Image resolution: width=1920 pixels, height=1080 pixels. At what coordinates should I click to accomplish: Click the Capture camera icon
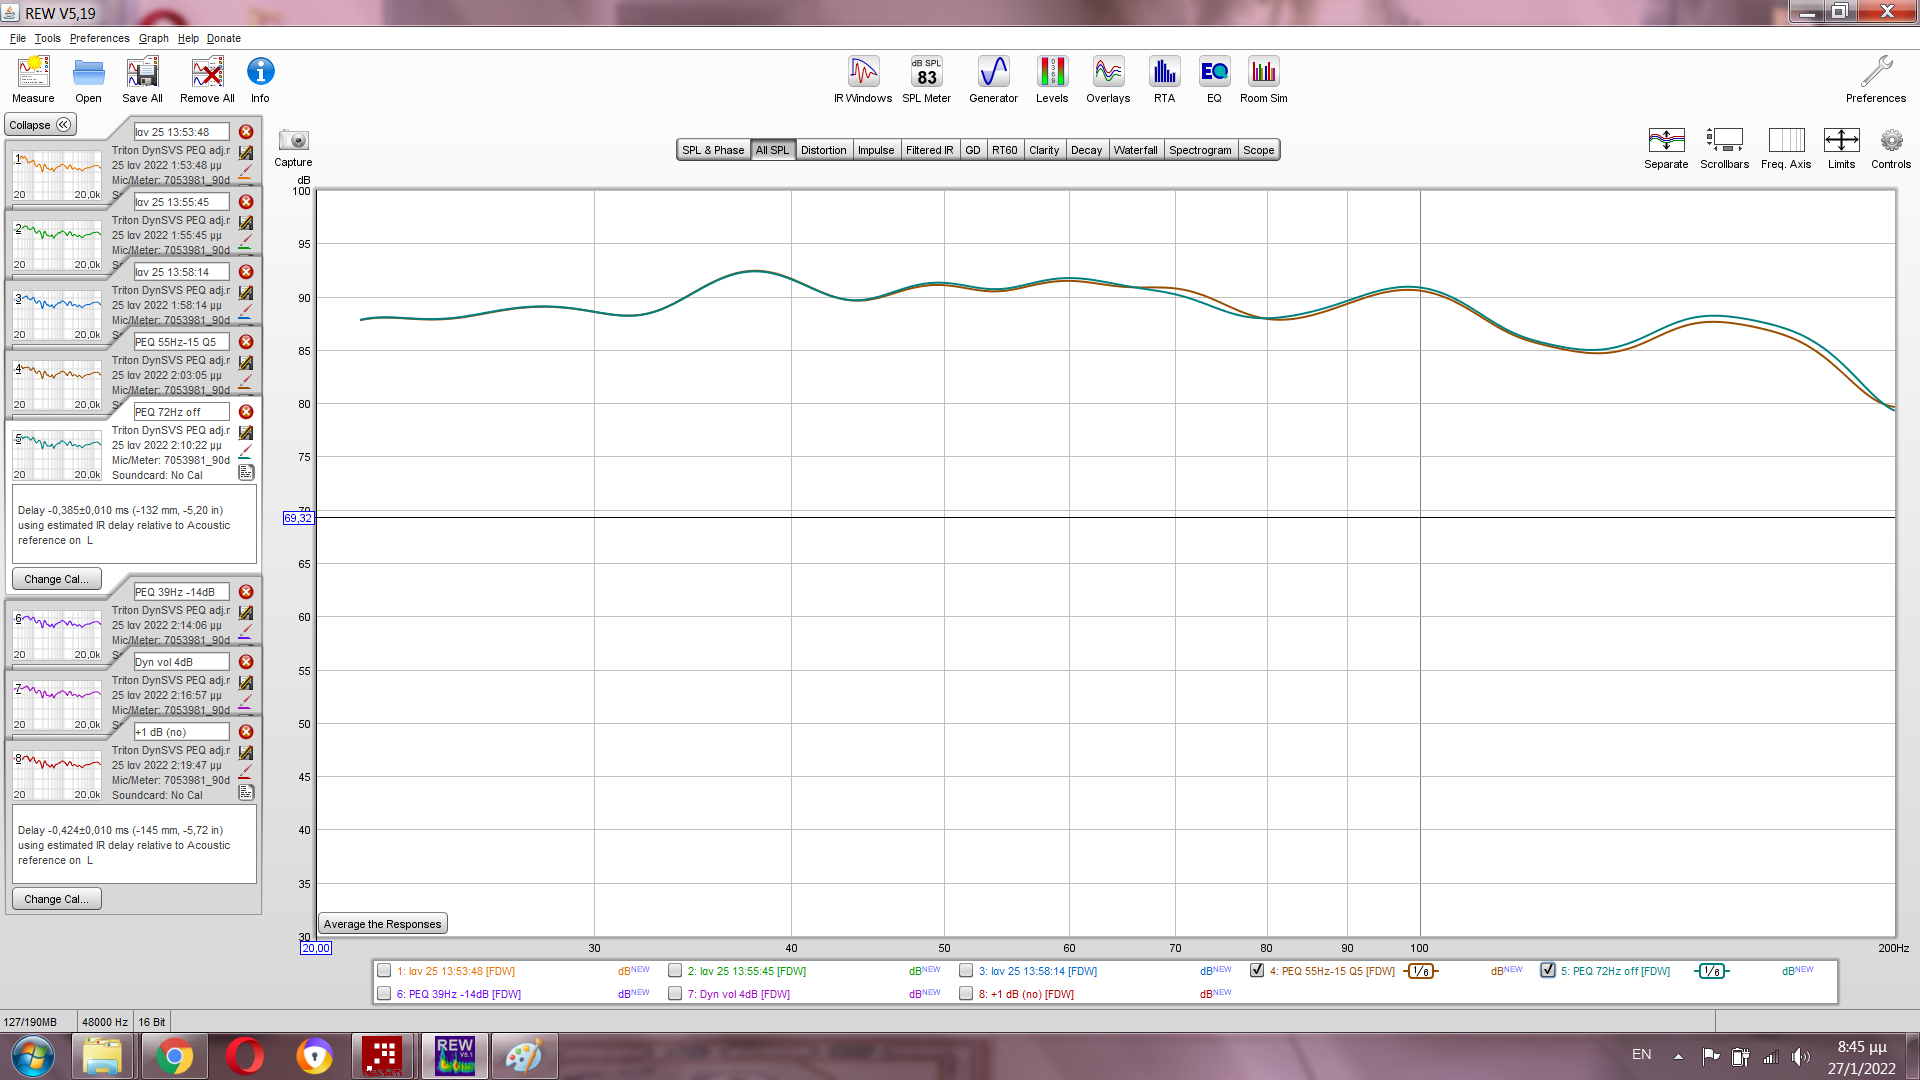(293, 141)
